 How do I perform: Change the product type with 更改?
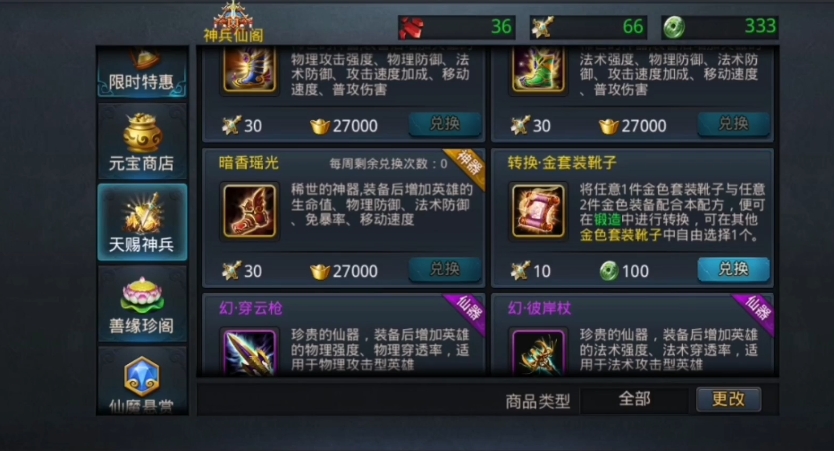(x=729, y=399)
